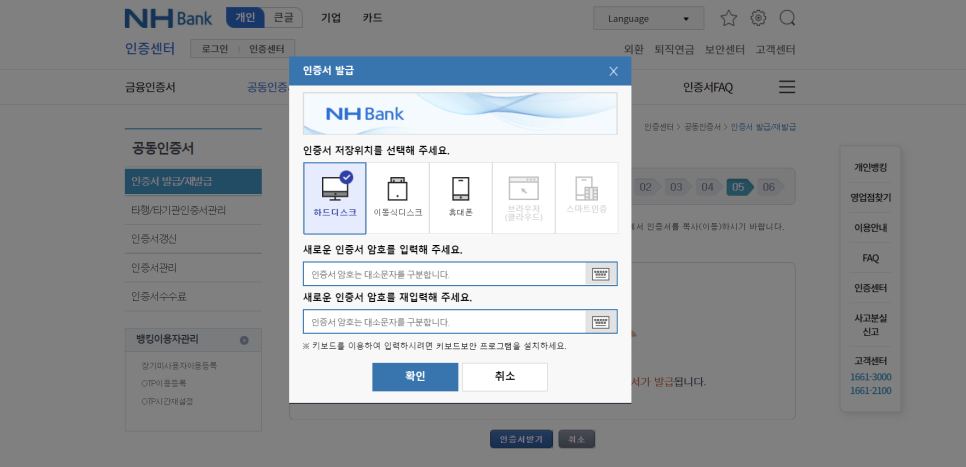Open OTP이용등록 link
The height and width of the screenshot is (467, 966).
(164, 383)
